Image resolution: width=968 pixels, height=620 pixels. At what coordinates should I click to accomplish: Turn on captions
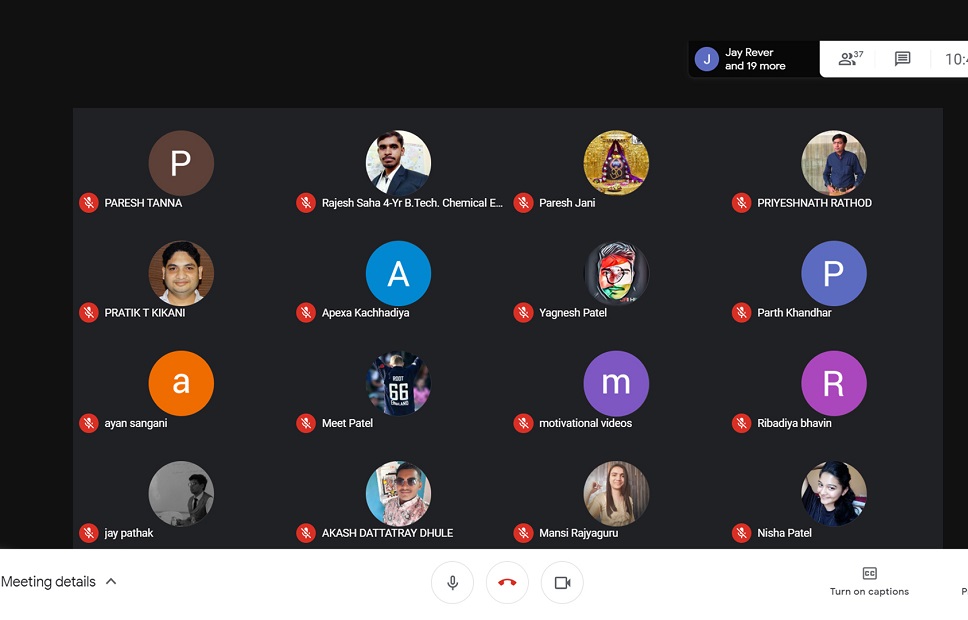click(x=869, y=581)
